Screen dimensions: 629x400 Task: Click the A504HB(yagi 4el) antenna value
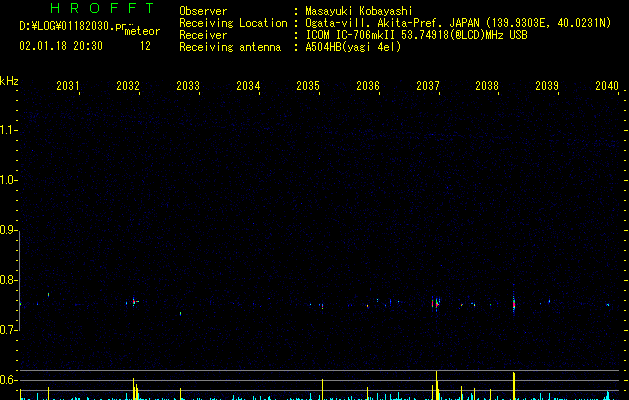(353, 47)
